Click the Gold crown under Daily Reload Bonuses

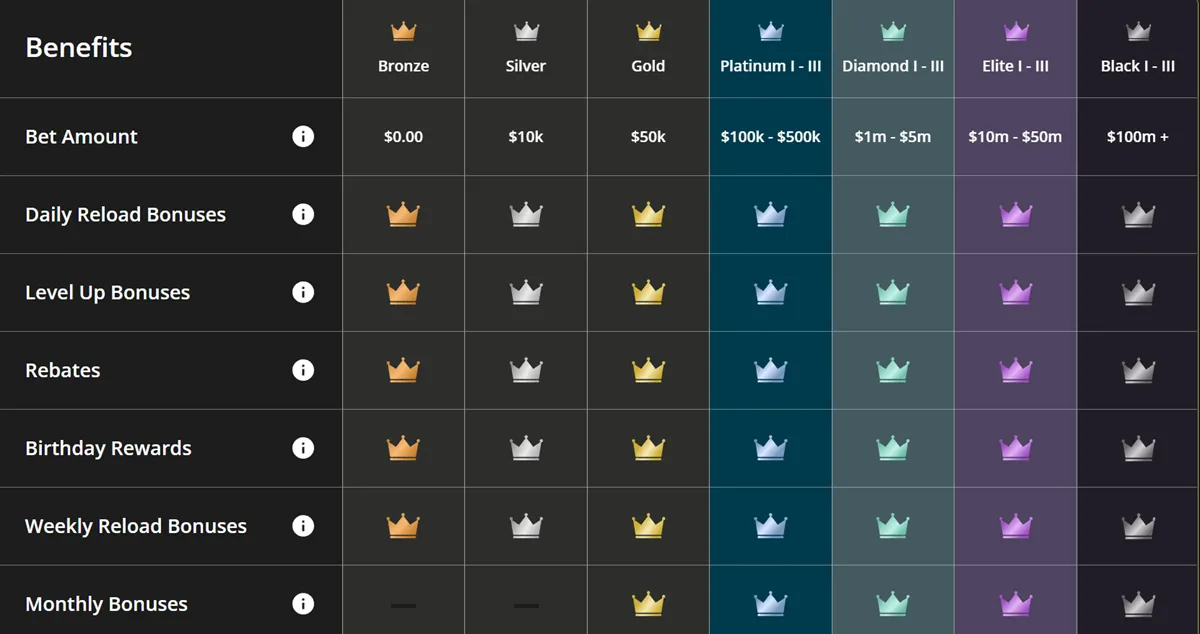point(648,214)
